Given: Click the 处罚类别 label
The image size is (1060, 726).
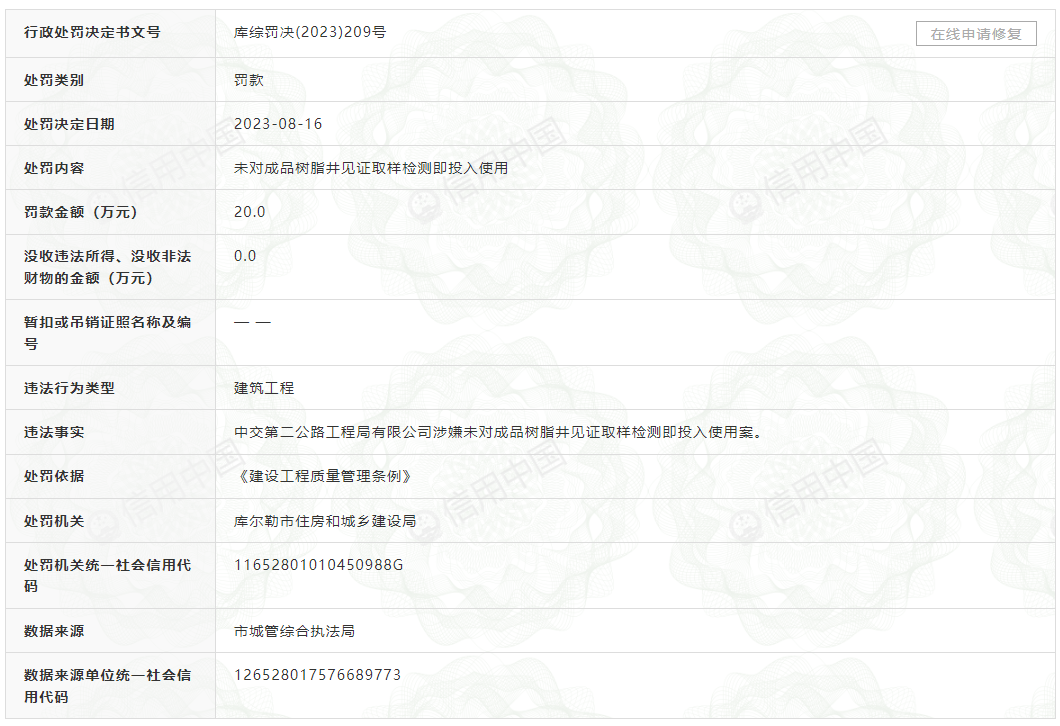Looking at the screenshot, I should tap(54, 80).
